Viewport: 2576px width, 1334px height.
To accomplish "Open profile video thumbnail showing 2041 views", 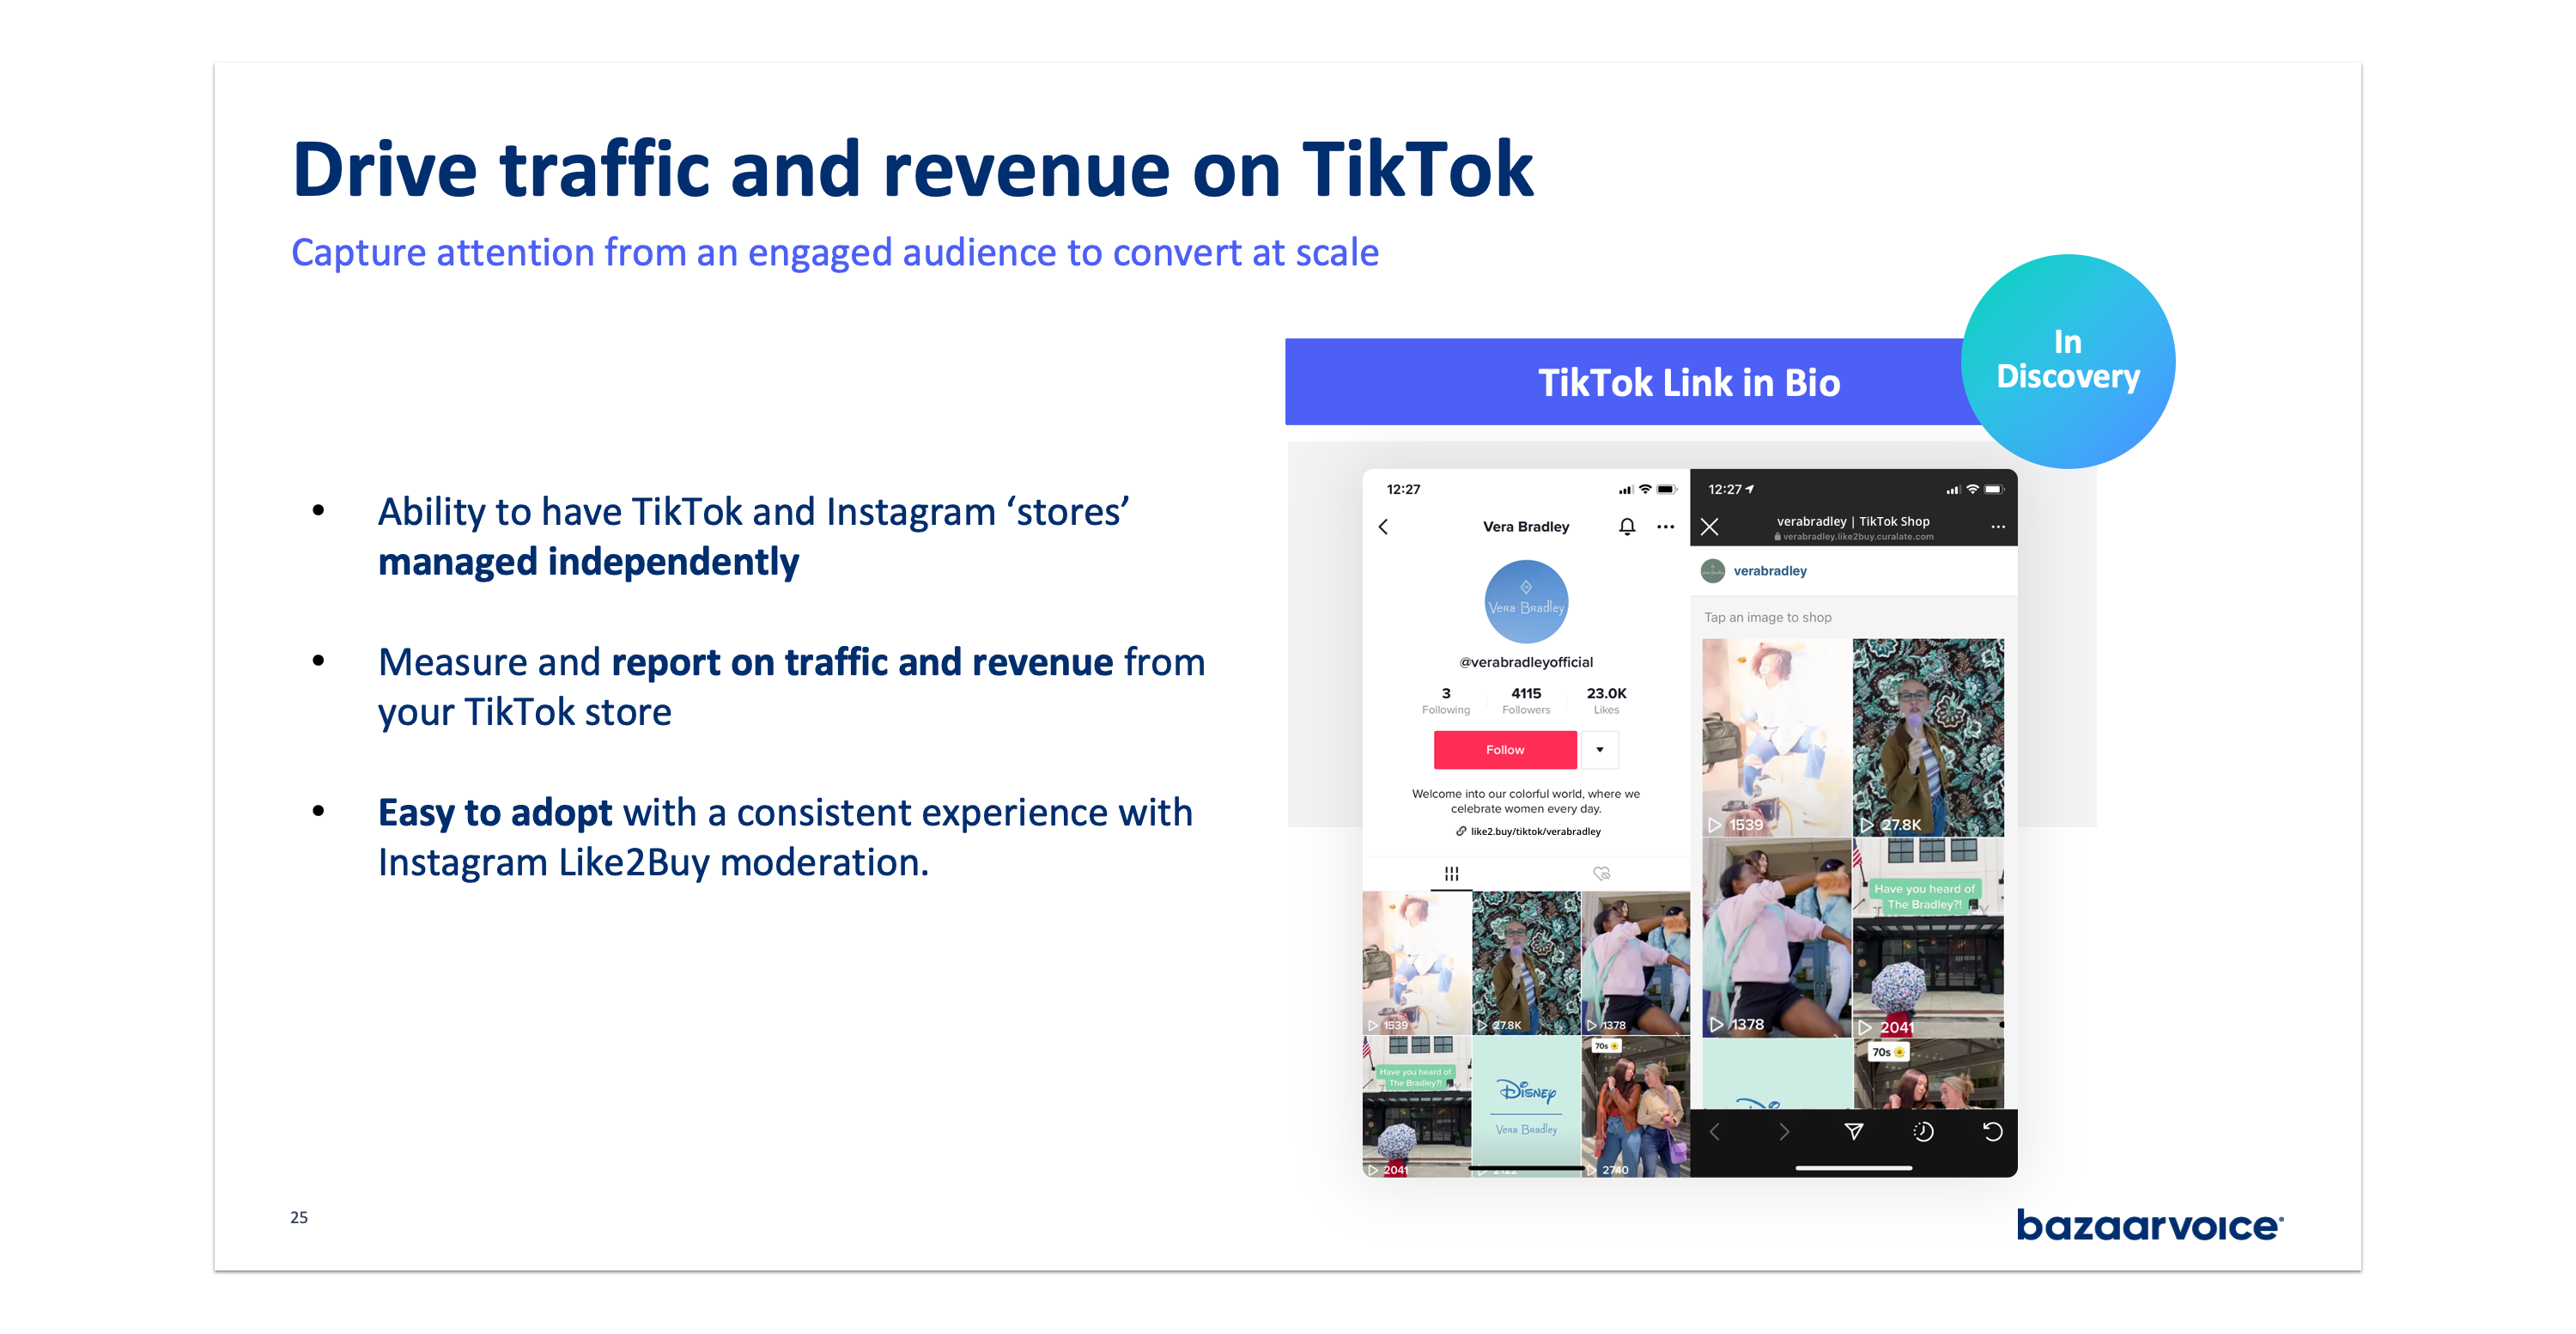I will pyautogui.click(x=1416, y=1106).
